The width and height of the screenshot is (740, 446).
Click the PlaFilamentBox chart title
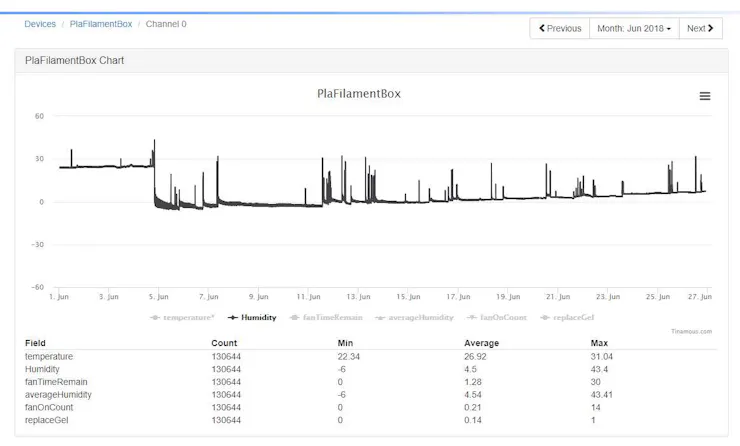click(358, 94)
